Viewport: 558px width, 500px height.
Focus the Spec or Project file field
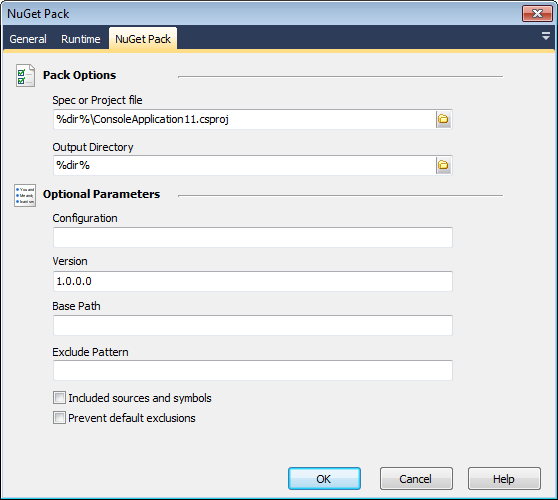pos(245,119)
